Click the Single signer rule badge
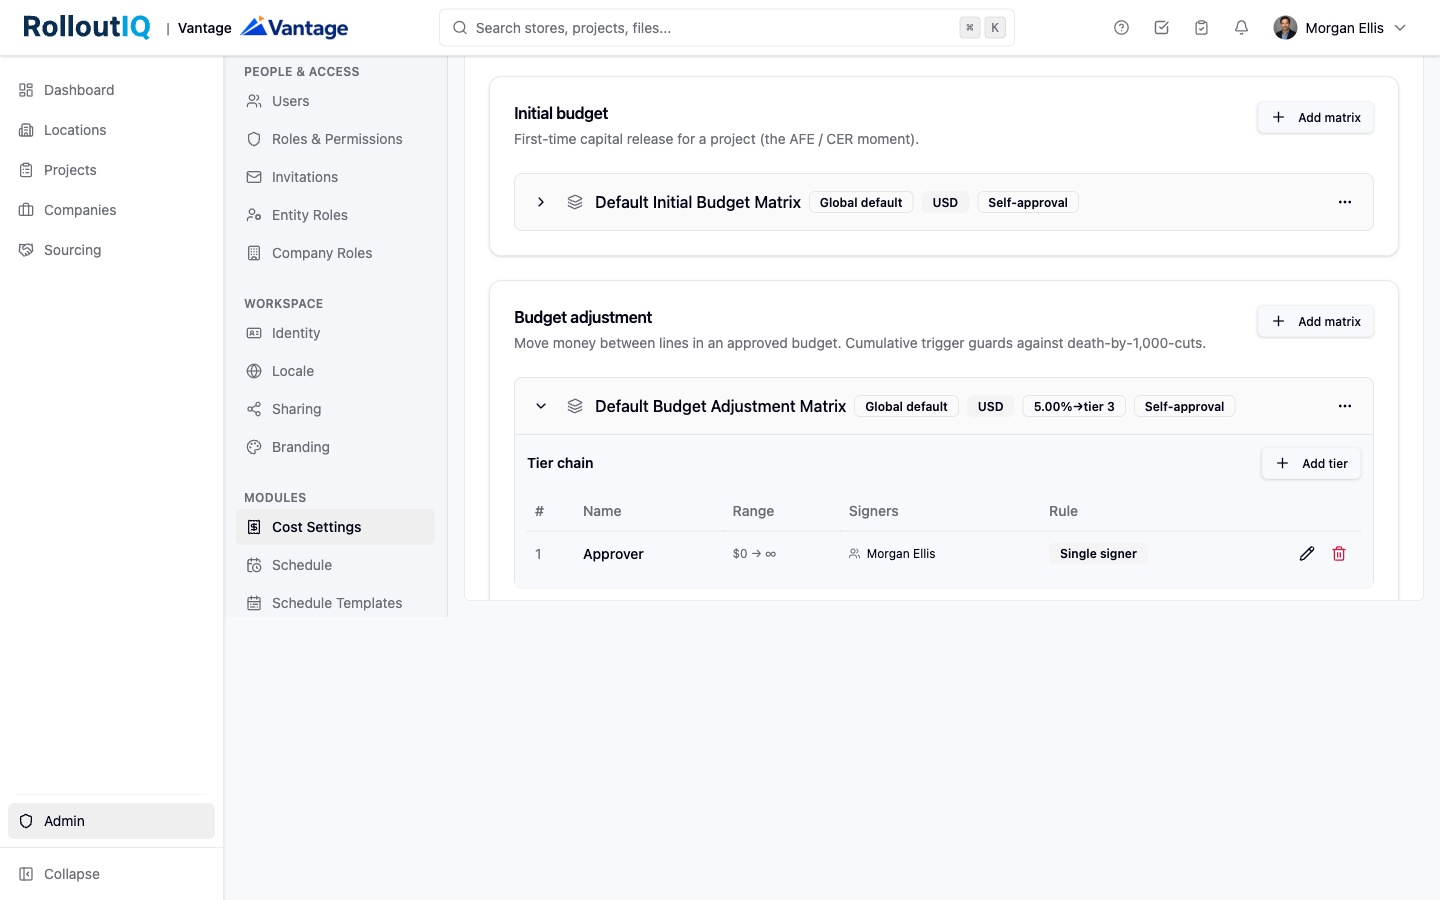The image size is (1440, 900). pyautogui.click(x=1098, y=554)
